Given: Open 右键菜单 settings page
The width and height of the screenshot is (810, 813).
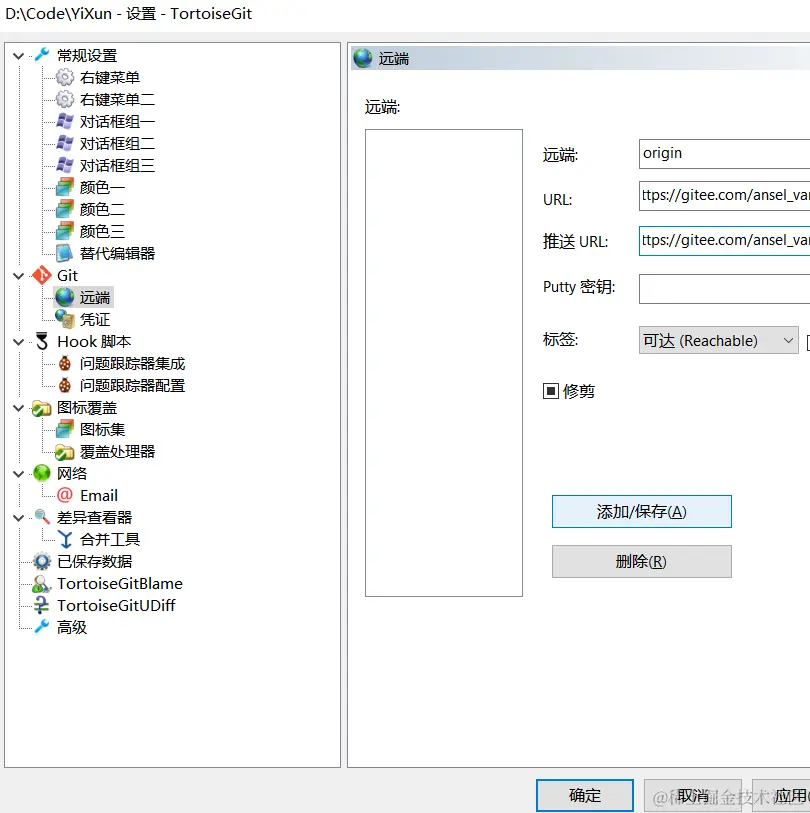Looking at the screenshot, I should (x=110, y=77).
